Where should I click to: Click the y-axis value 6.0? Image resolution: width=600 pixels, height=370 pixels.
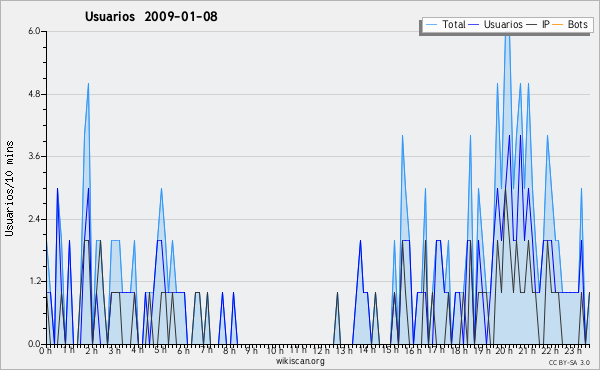34,31
